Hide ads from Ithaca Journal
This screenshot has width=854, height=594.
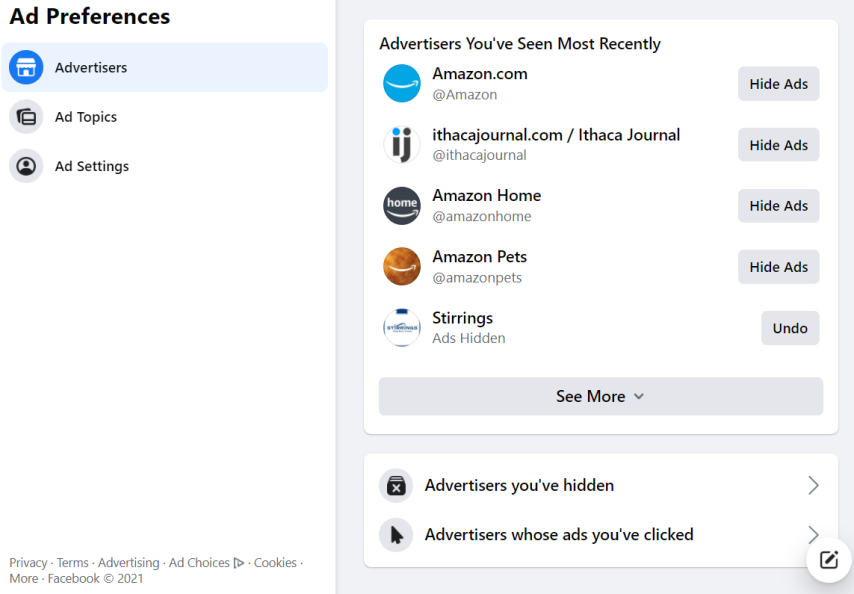[779, 145]
